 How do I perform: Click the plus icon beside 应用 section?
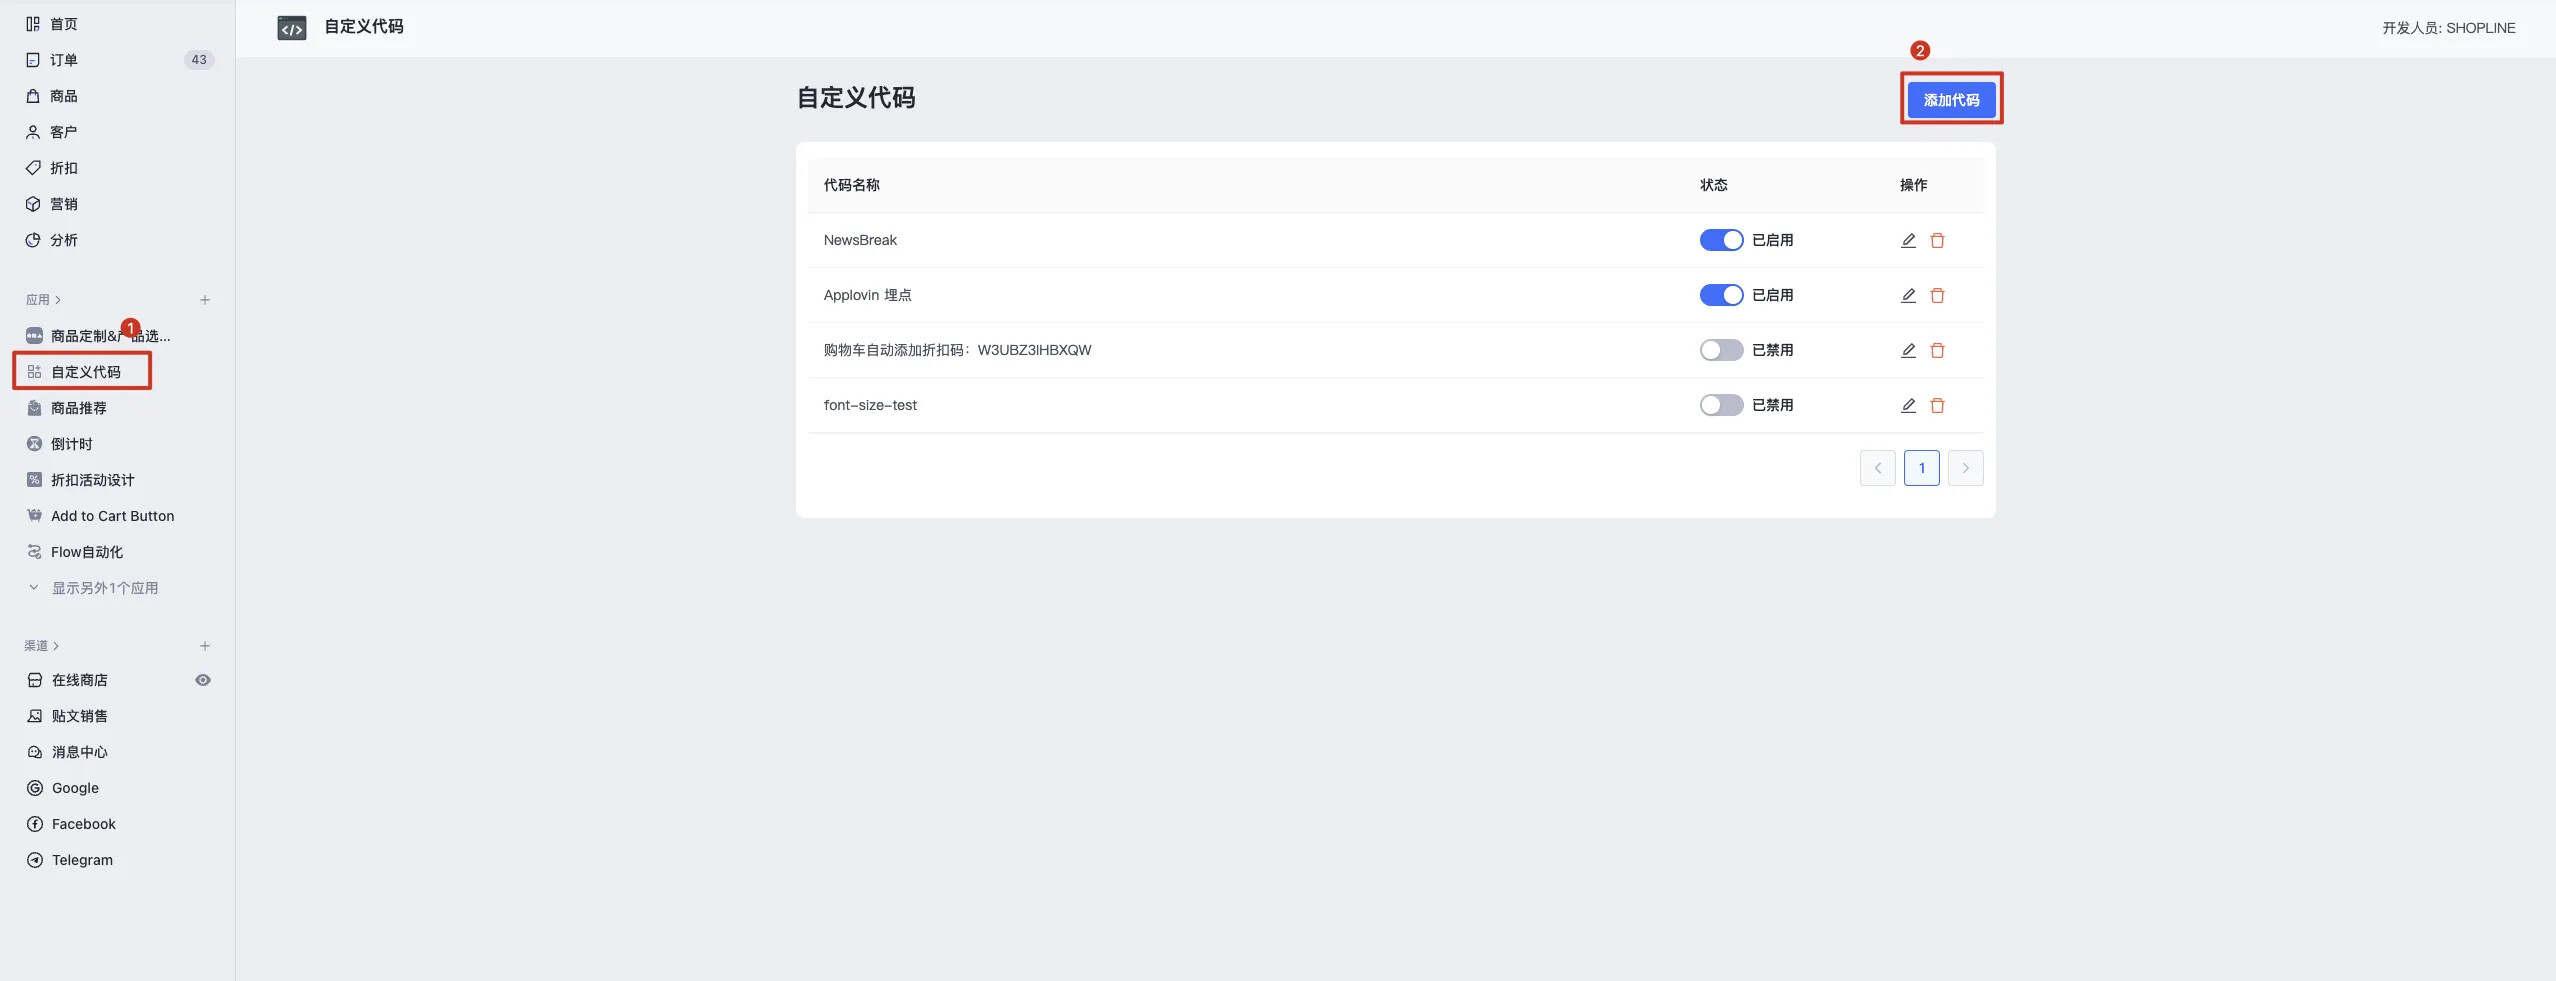pyautogui.click(x=205, y=300)
